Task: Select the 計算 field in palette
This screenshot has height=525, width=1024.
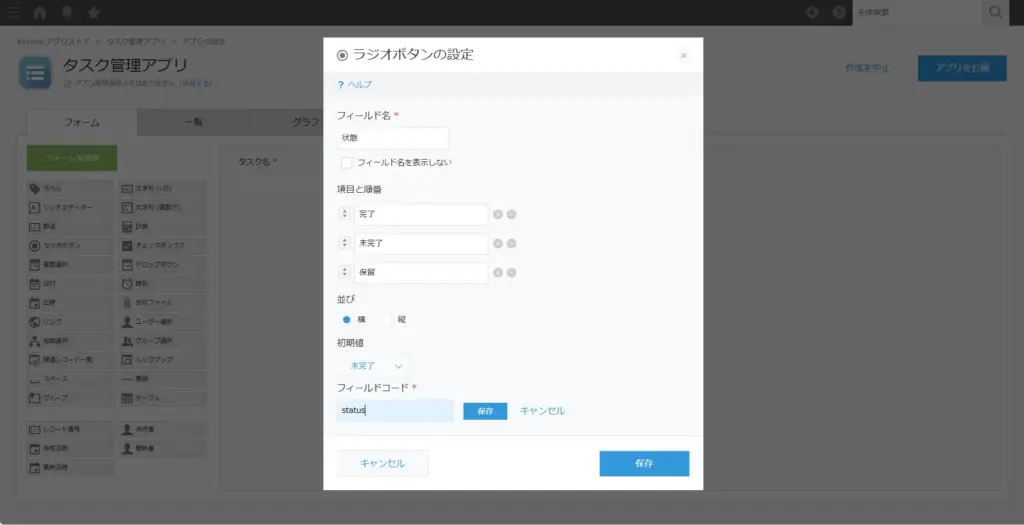Action: pyautogui.click(x=163, y=227)
